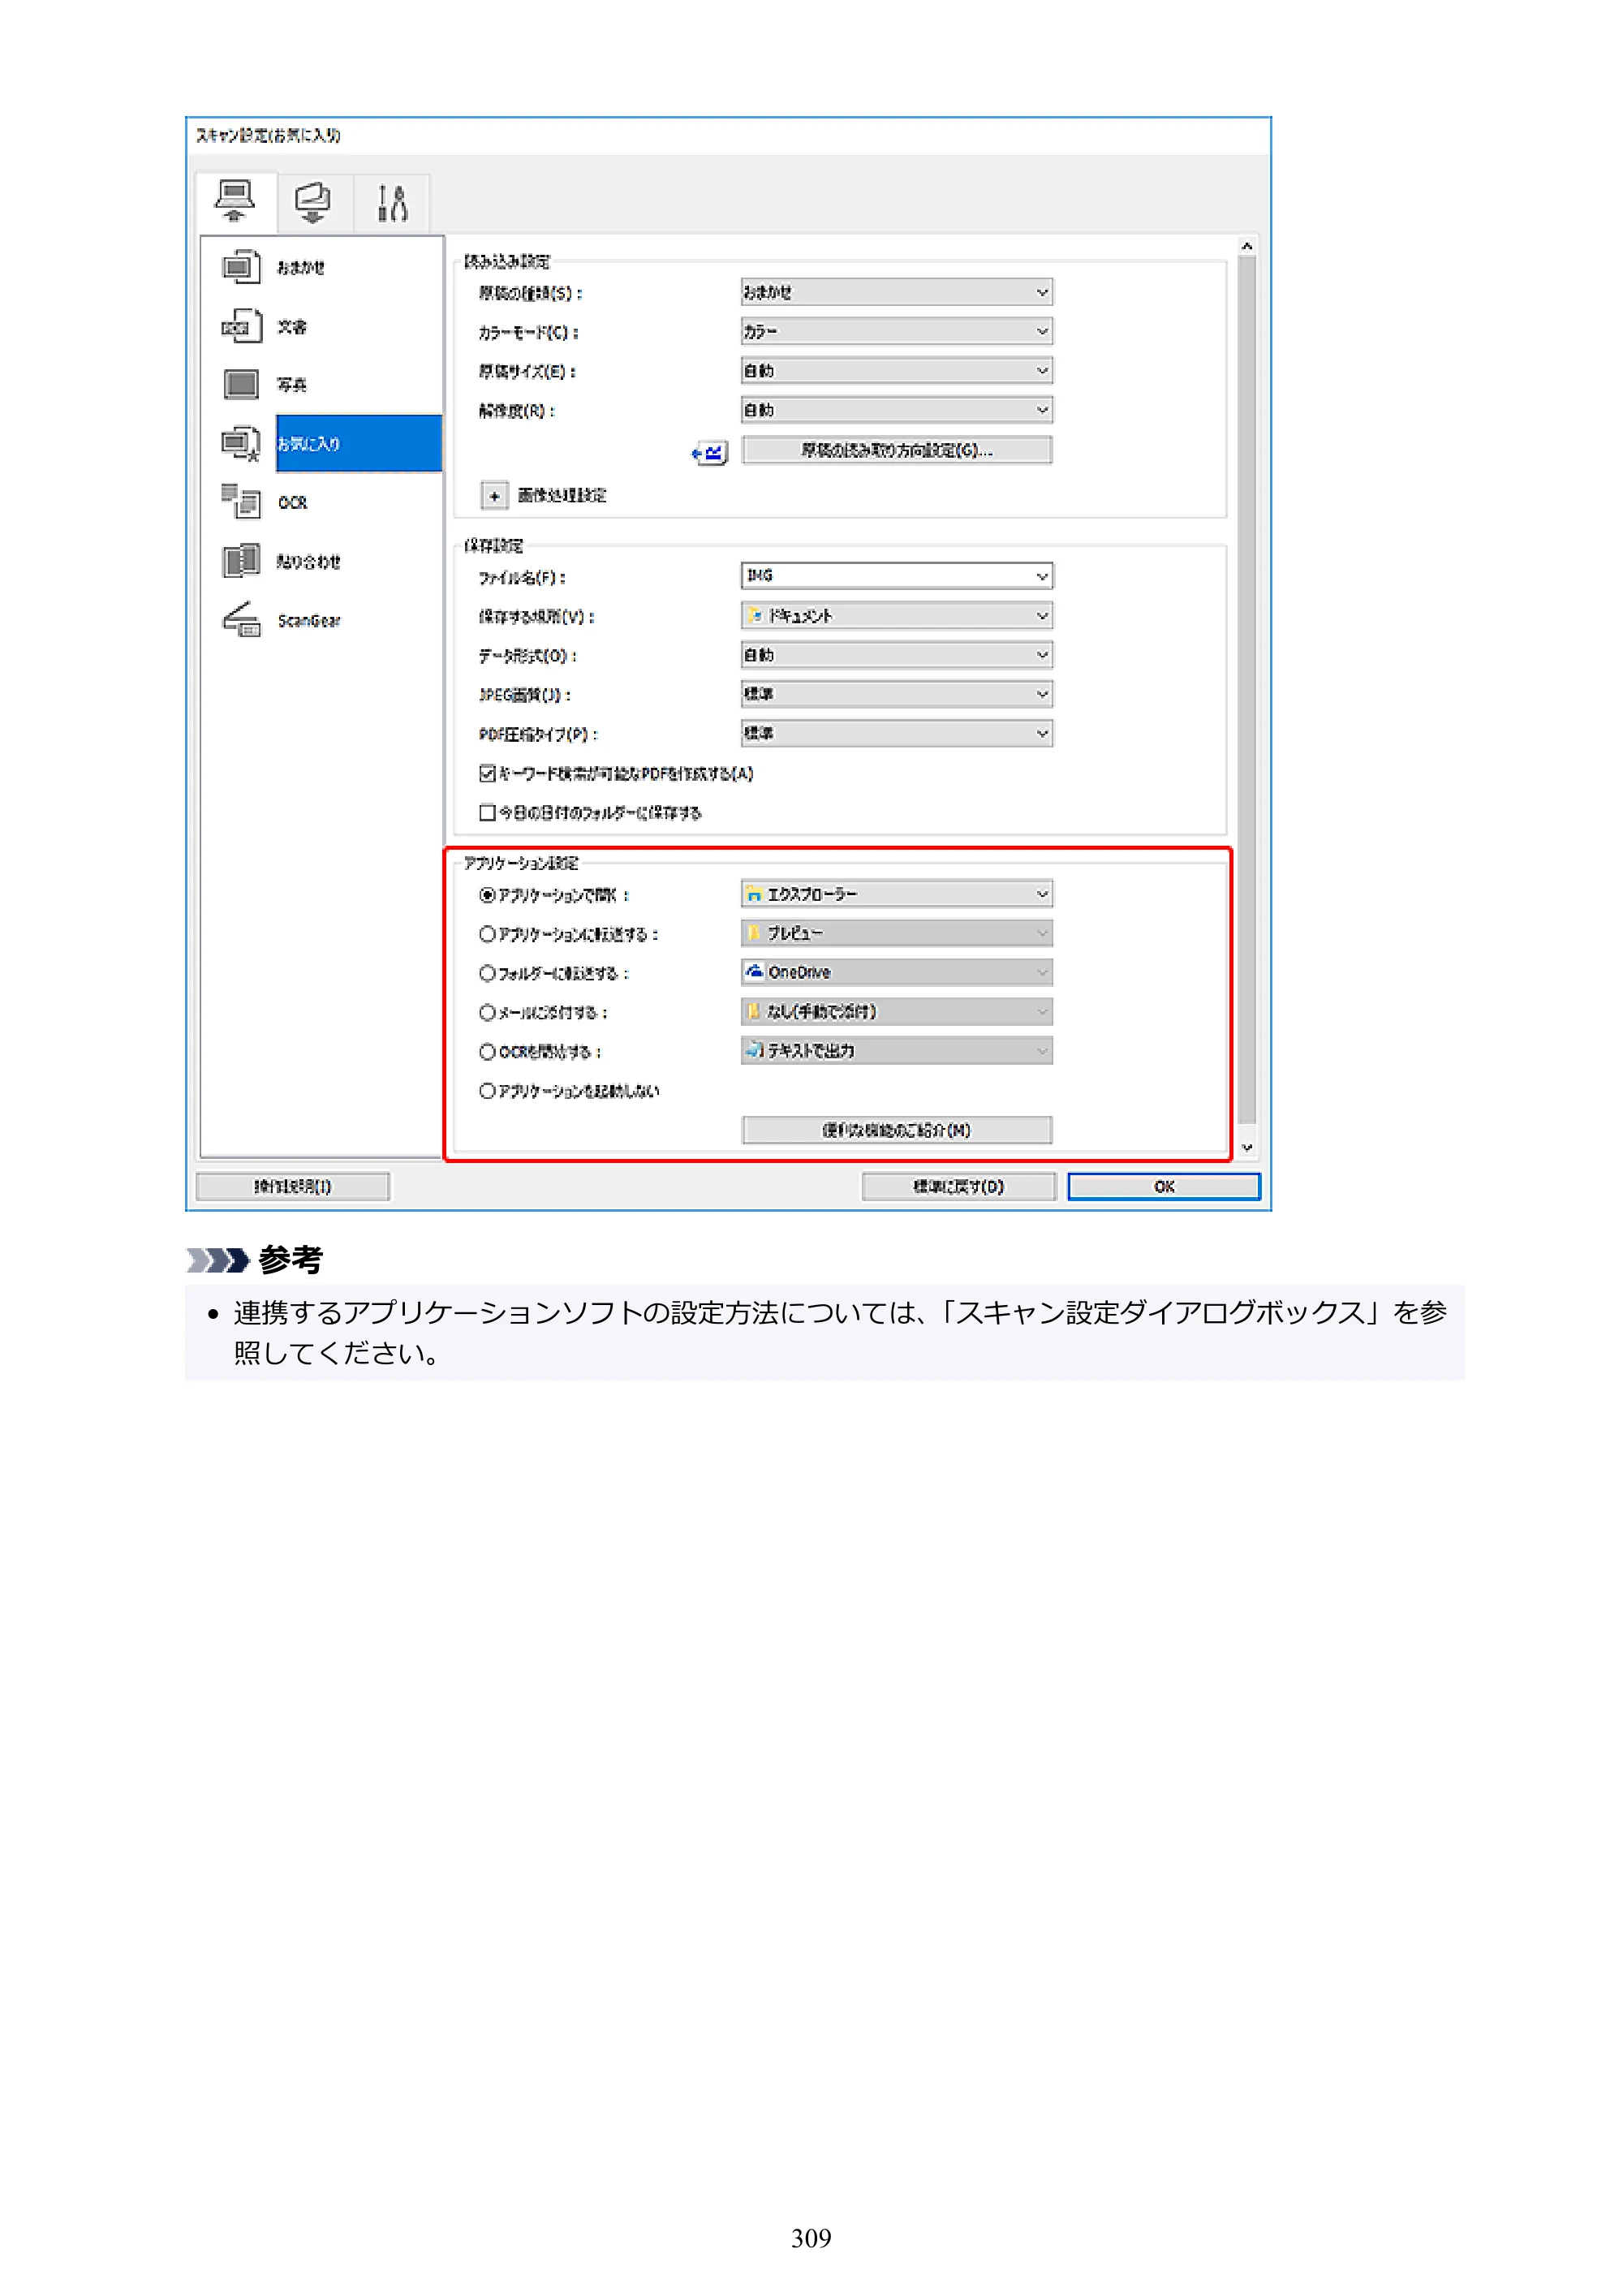
Task: Open the scan-from-computer tab icon
Action: tap(235, 202)
